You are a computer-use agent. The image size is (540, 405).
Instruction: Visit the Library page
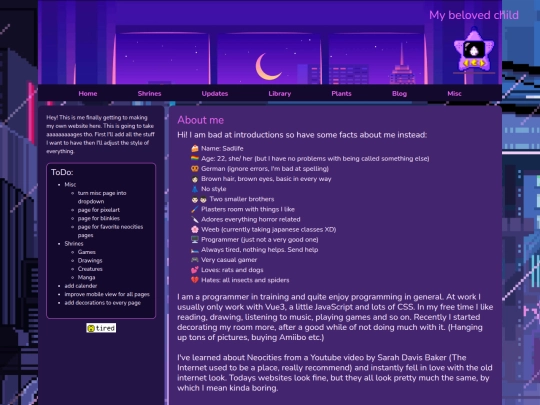[x=280, y=93]
